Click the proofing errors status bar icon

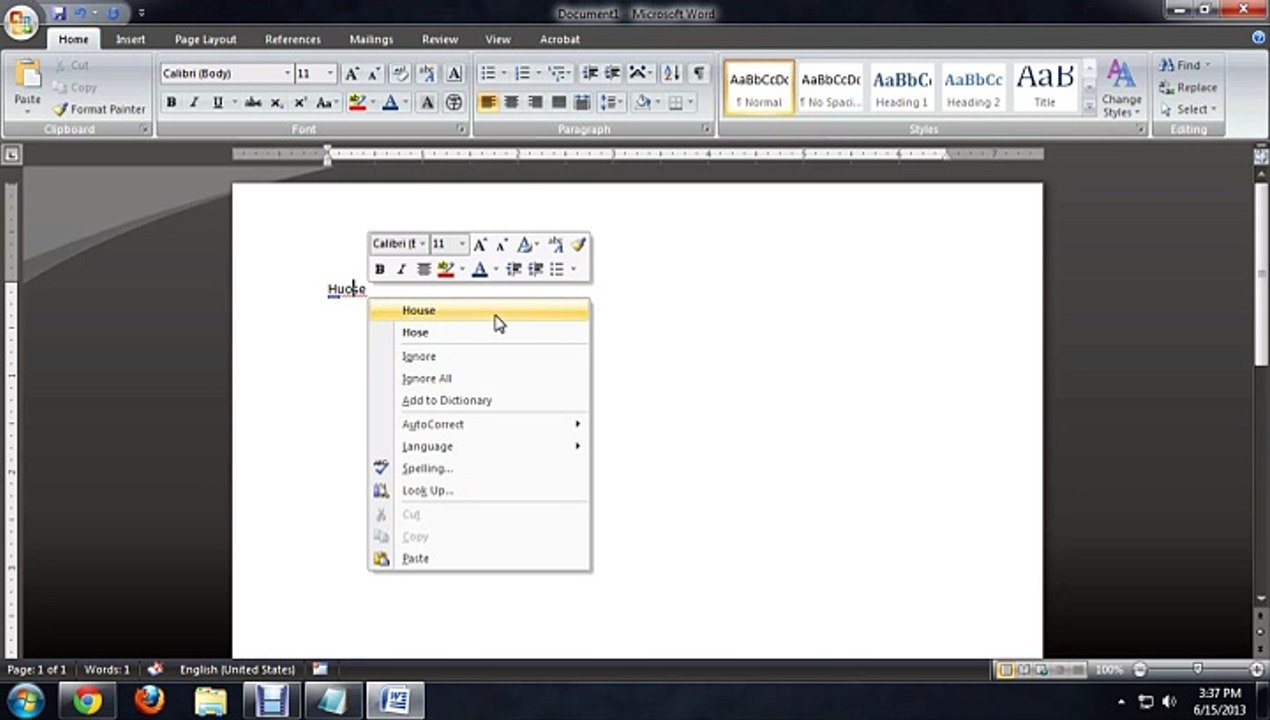coord(155,669)
